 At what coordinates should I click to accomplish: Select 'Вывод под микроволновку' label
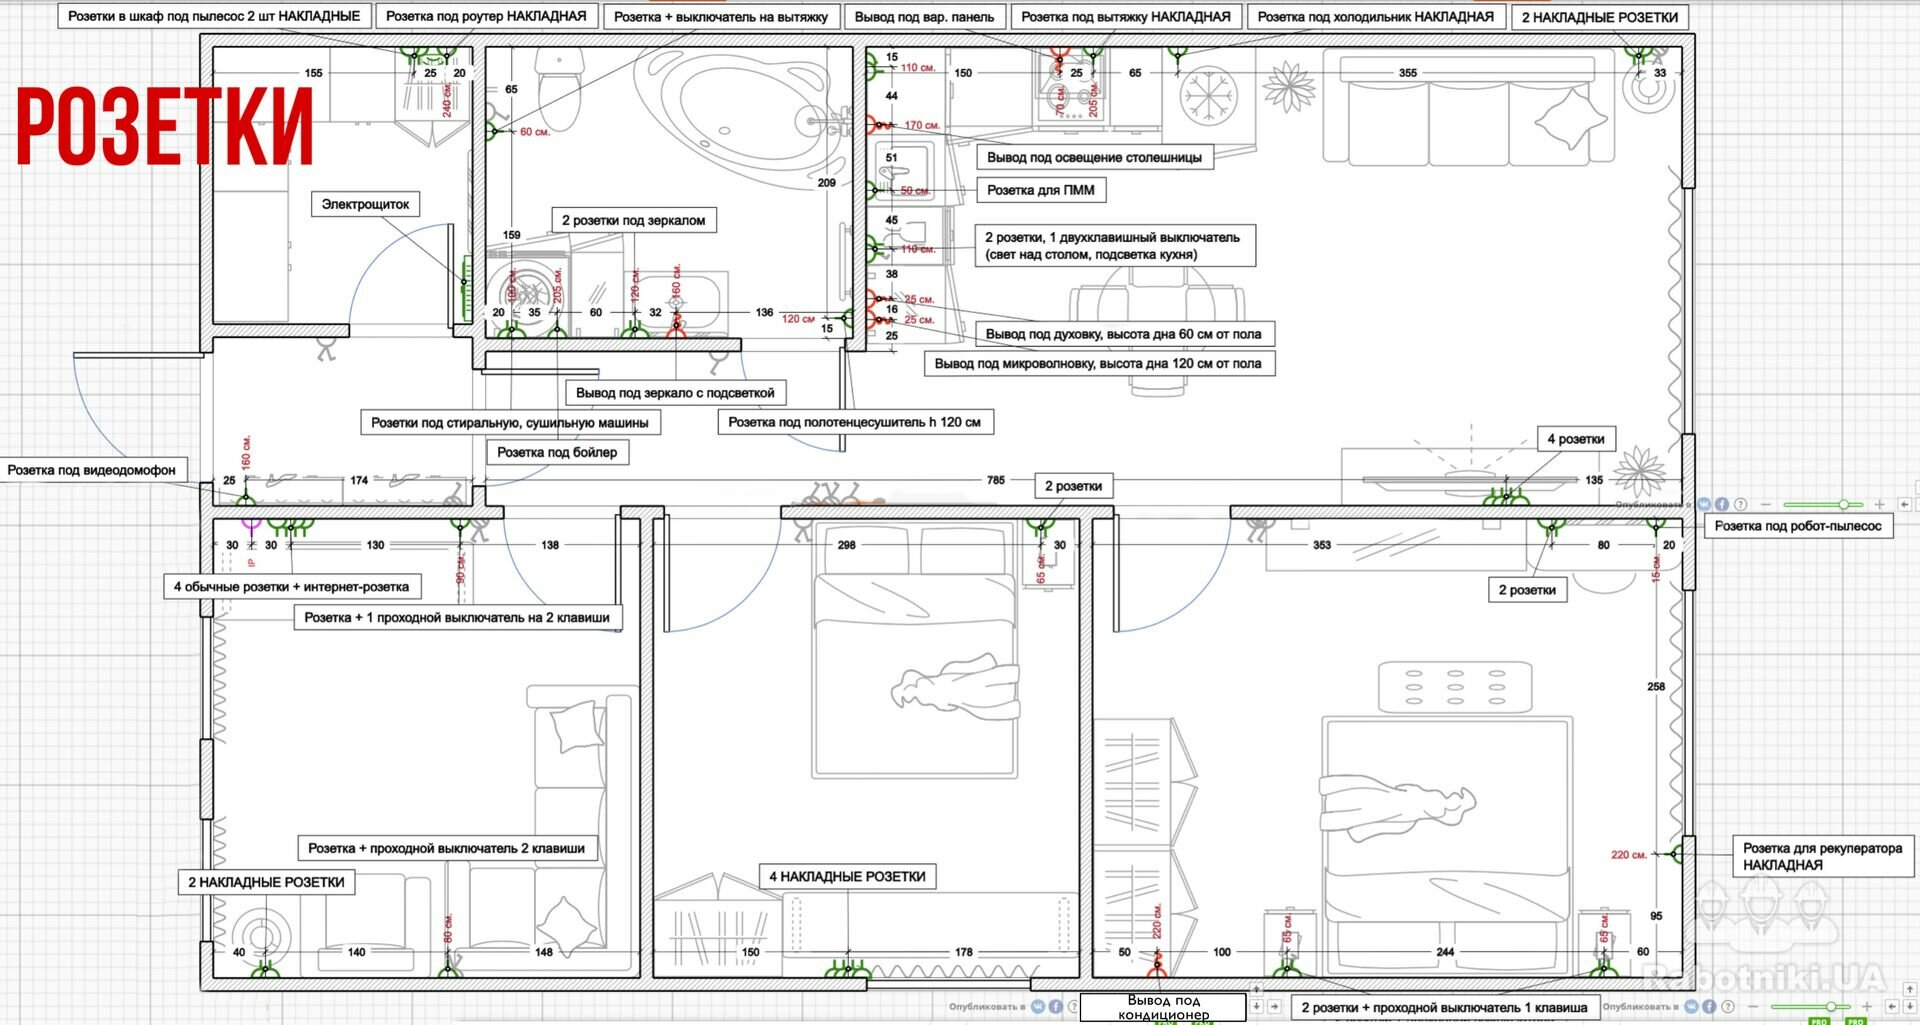(x=1099, y=363)
